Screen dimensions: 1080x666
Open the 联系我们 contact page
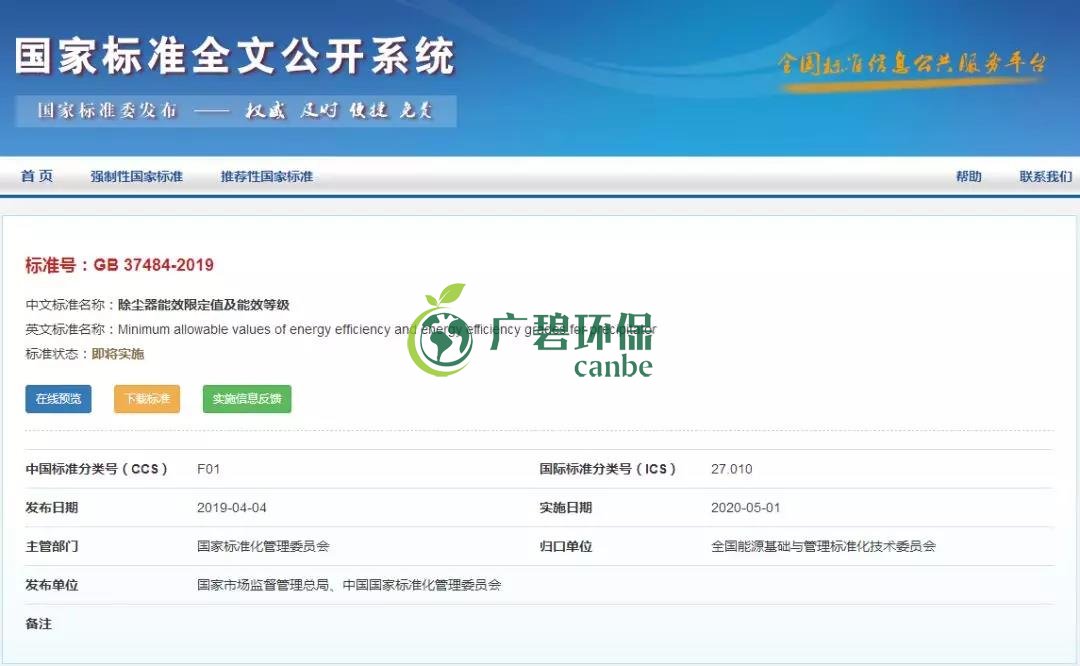click(x=1045, y=176)
